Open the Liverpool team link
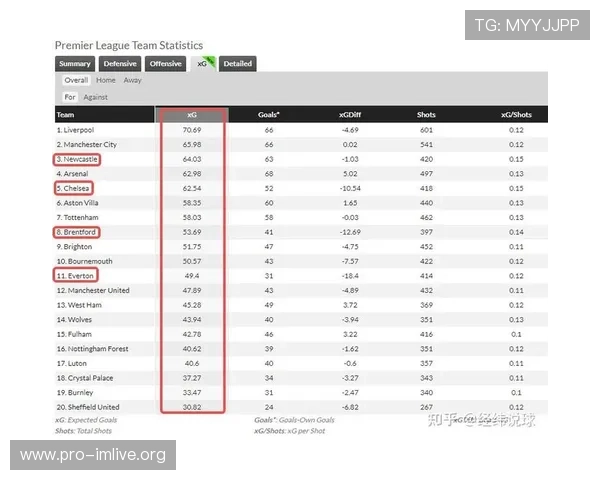The height and width of the screenshot is (480, 600). coord(75,130)
